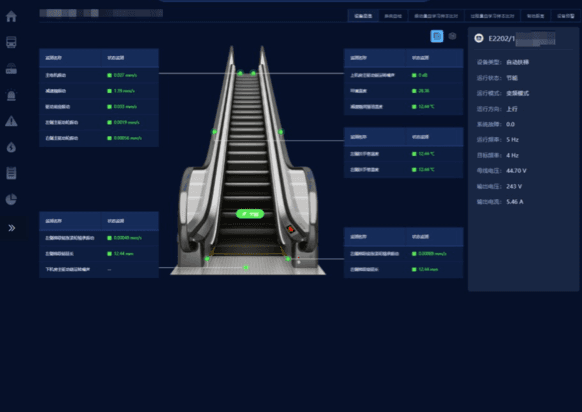Click the bus voltage 44.70 V
The height and width of the screenshot is (412, 582).
tap(516, 171)
